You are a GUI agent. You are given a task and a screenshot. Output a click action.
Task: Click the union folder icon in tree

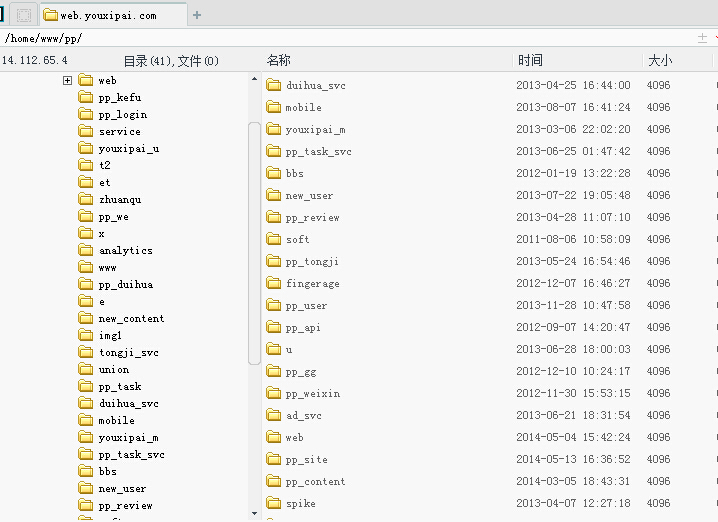click(x=86, y=369)
